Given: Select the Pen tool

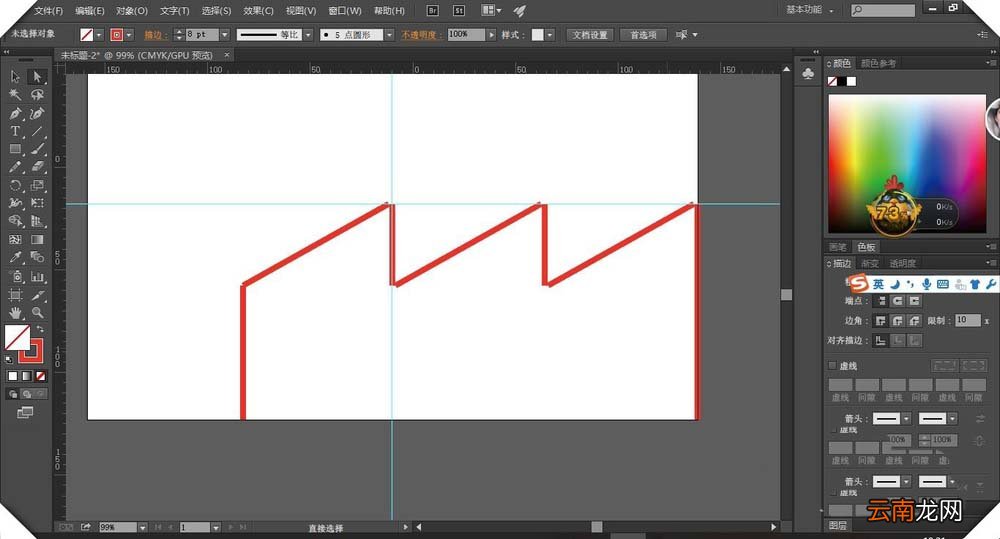Looking at the screenshot, I should pyautogui.click(x=15, y=114).
